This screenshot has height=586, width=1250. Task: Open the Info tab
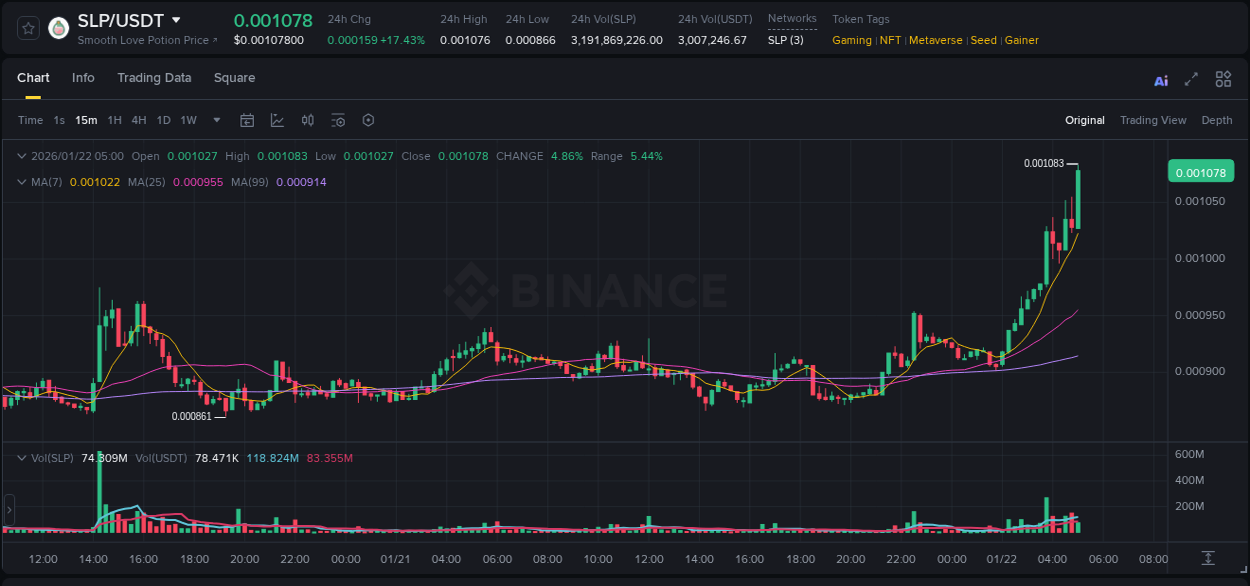pos(83,78)
